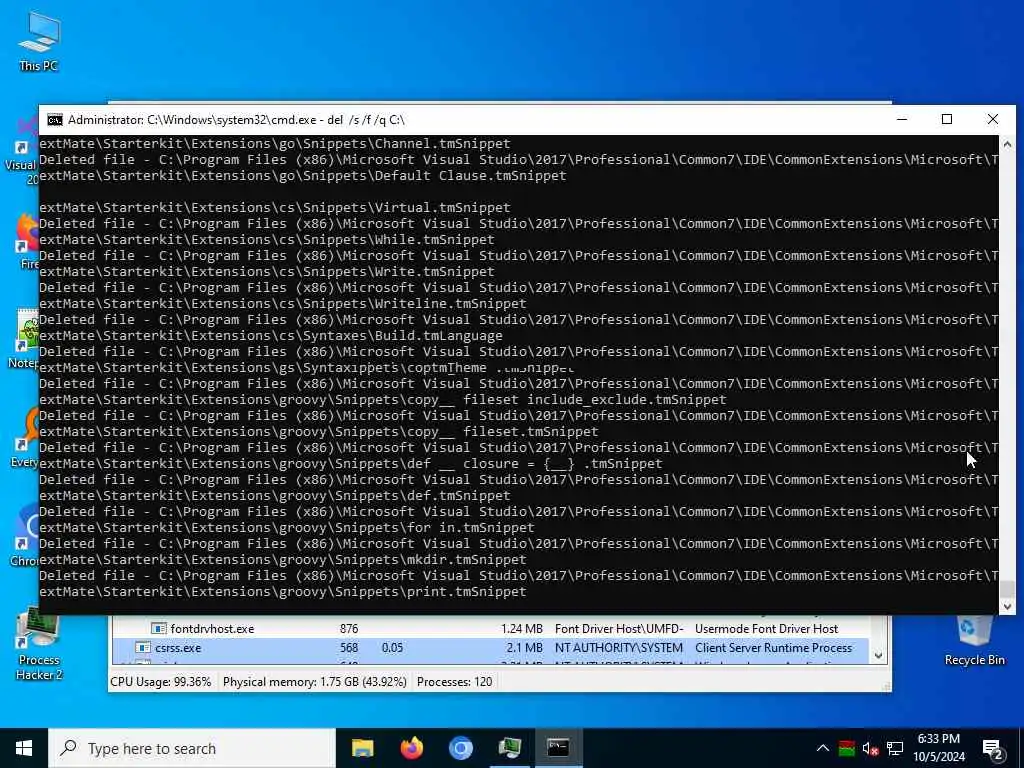Click the muted volume tray icon
1024x768 pixels.
click(870, 748)
